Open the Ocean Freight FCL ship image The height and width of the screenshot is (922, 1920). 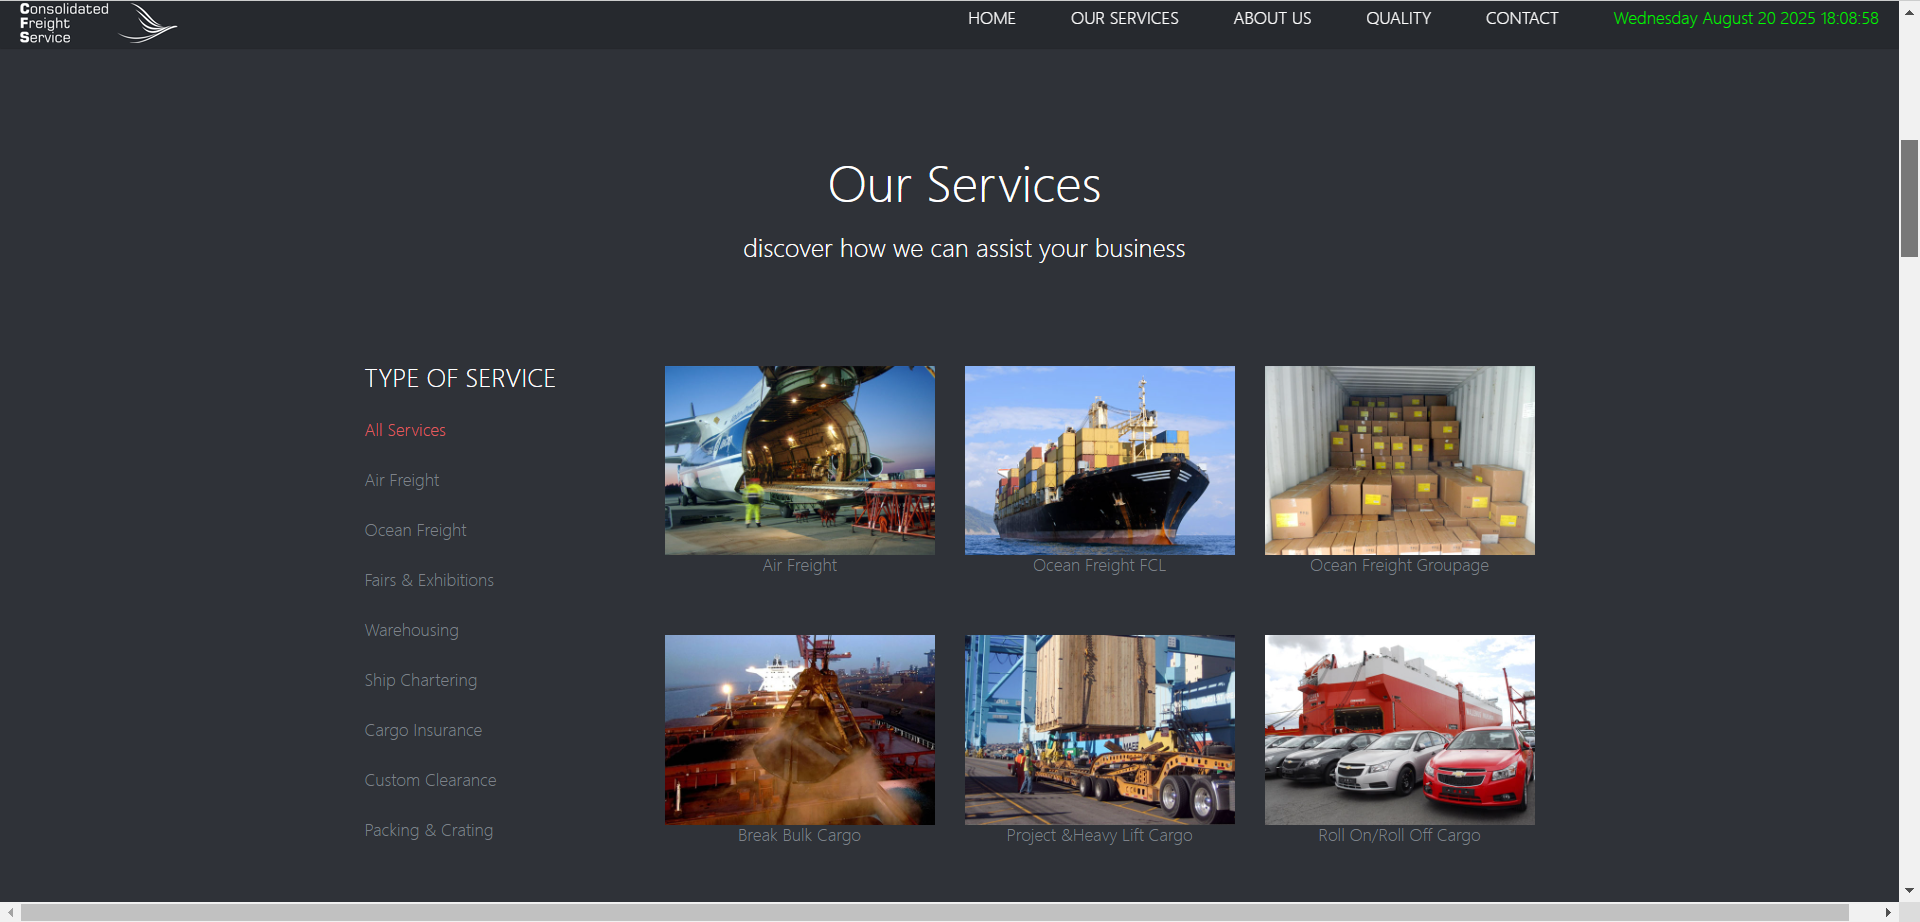[x=1100, y=460]
